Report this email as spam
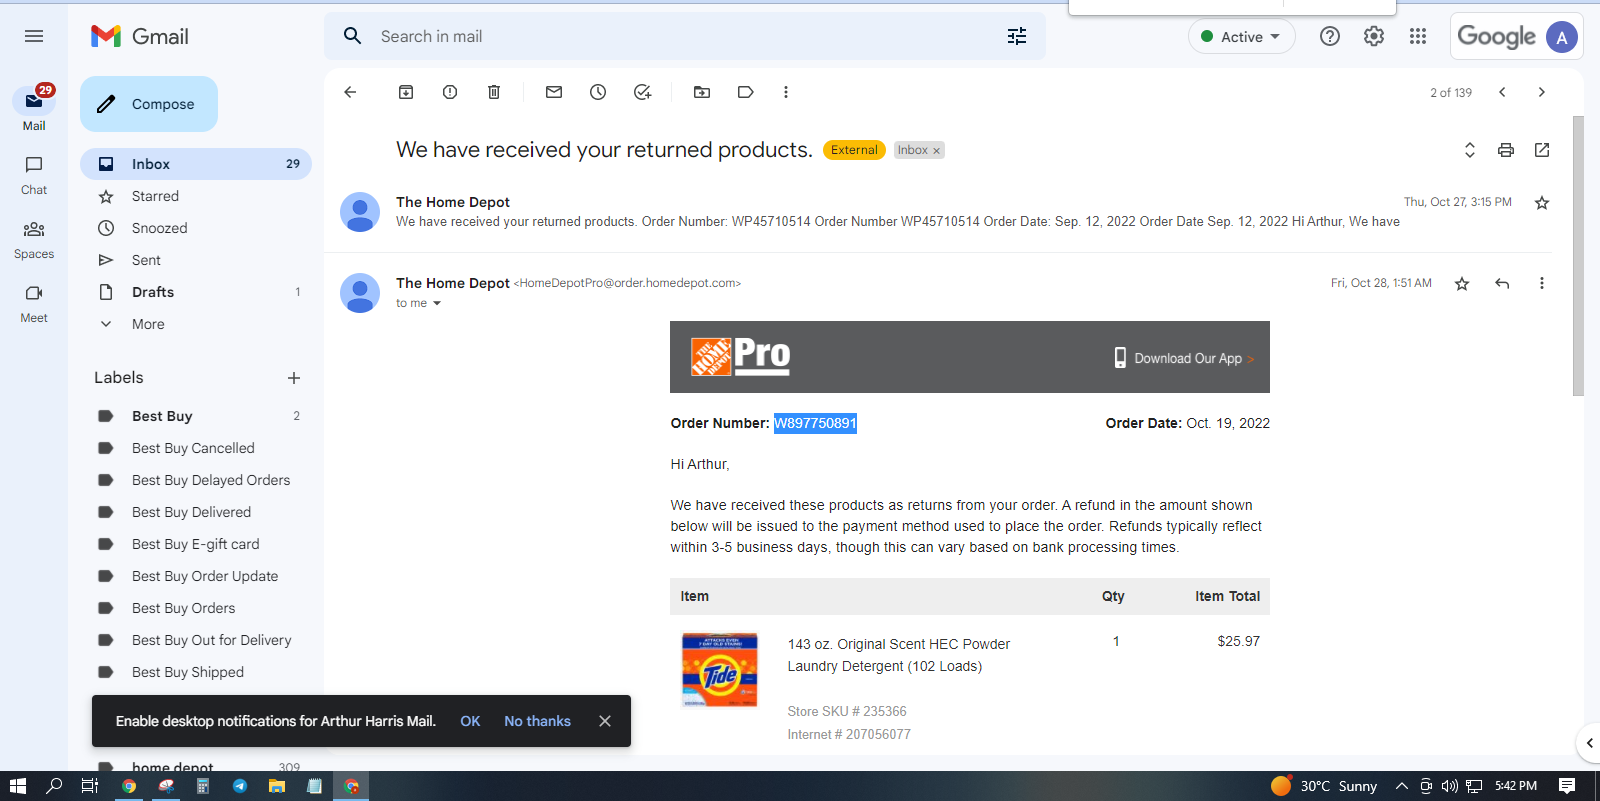This screenshot has height=801, width=1600. pos(450,92)
